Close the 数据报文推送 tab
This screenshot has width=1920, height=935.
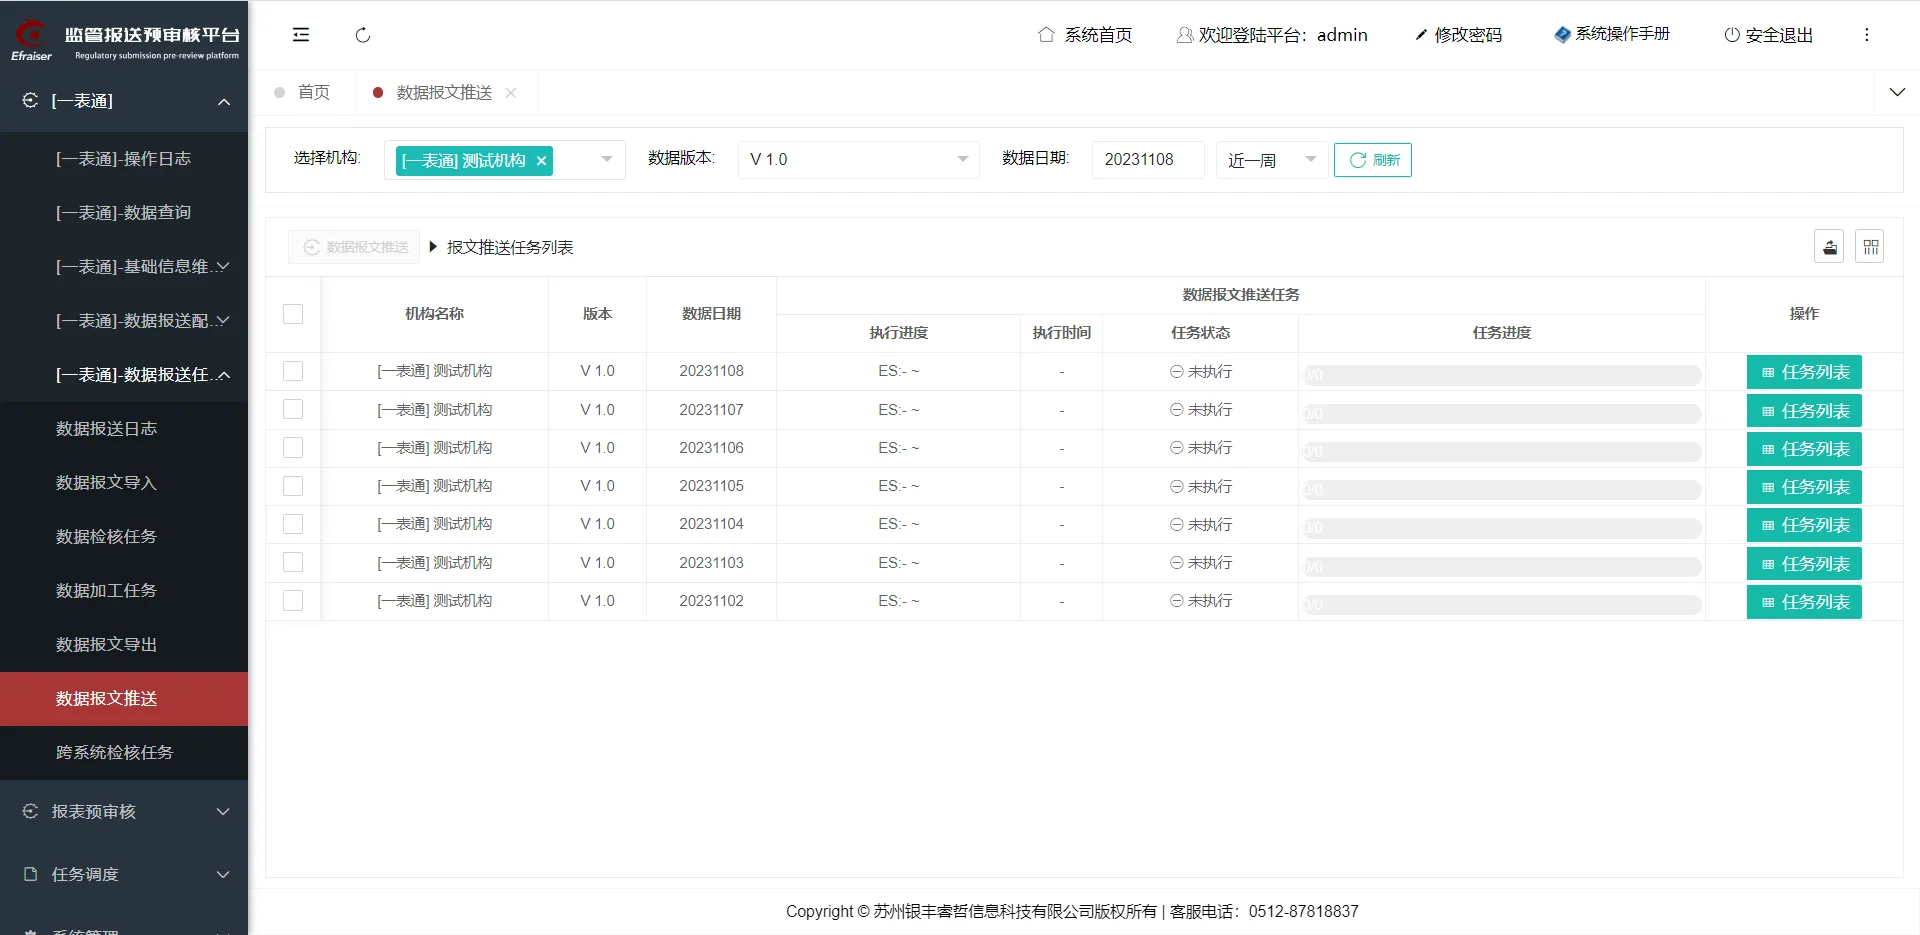click(511, 93)
